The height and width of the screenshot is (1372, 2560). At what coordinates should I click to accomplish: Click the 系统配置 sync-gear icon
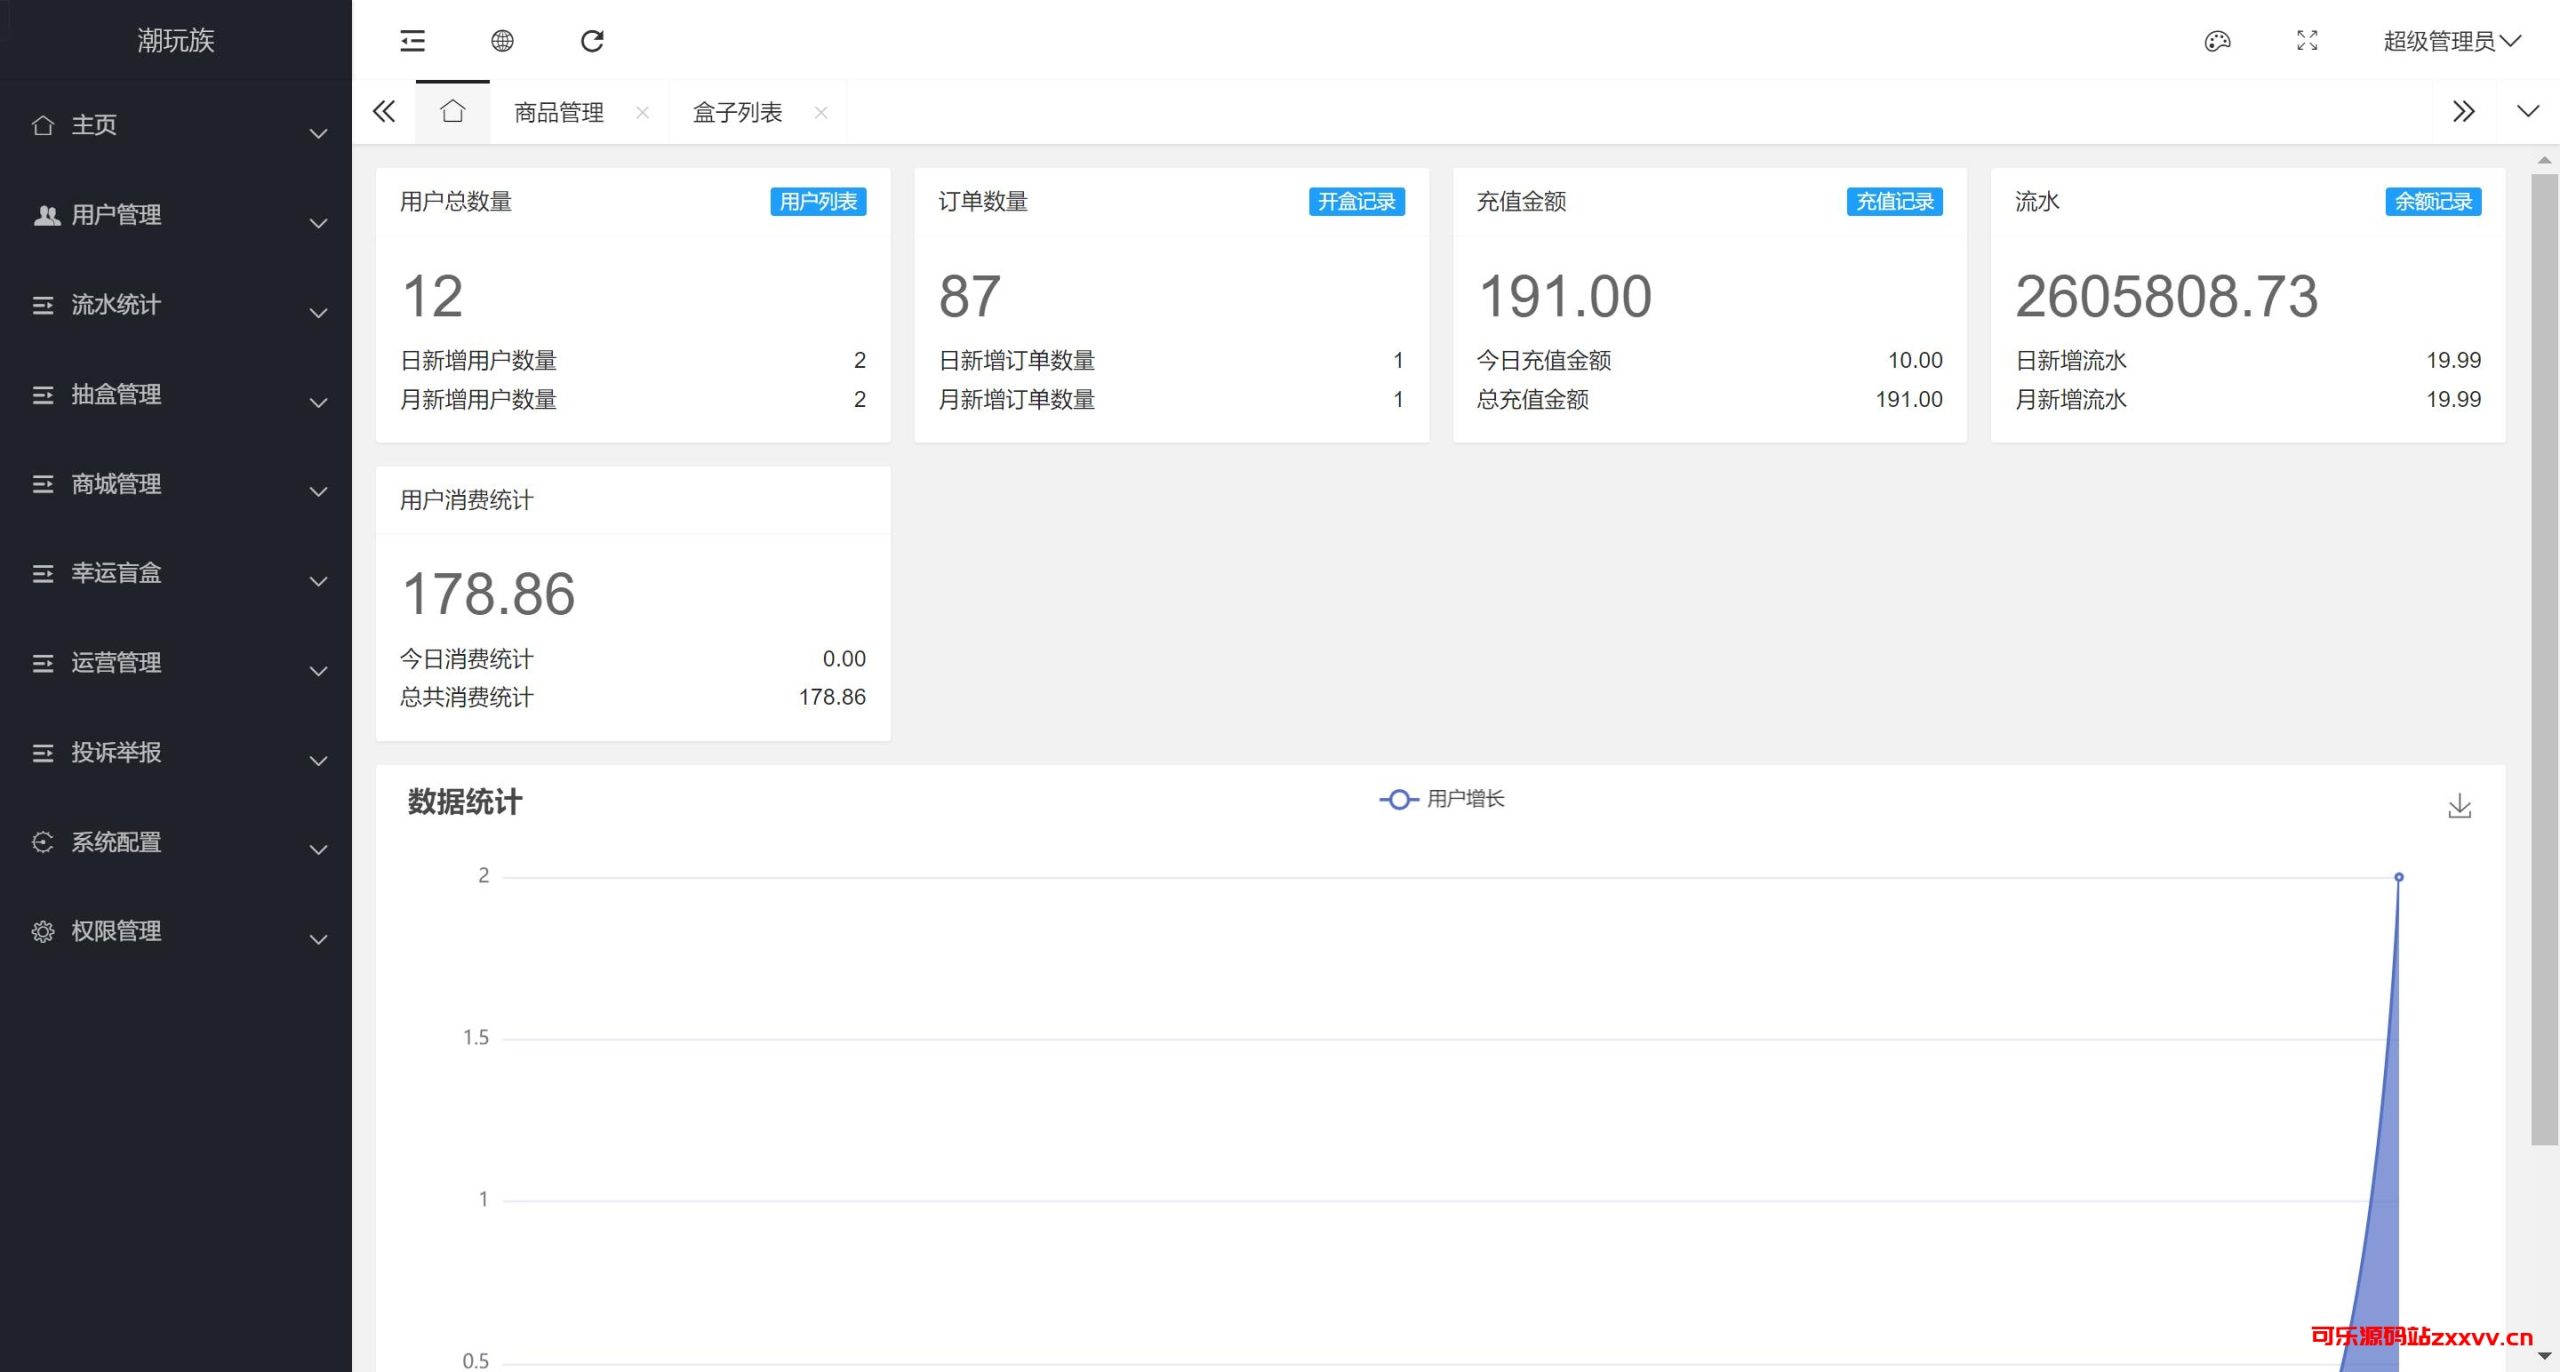[x=43, y=842]
